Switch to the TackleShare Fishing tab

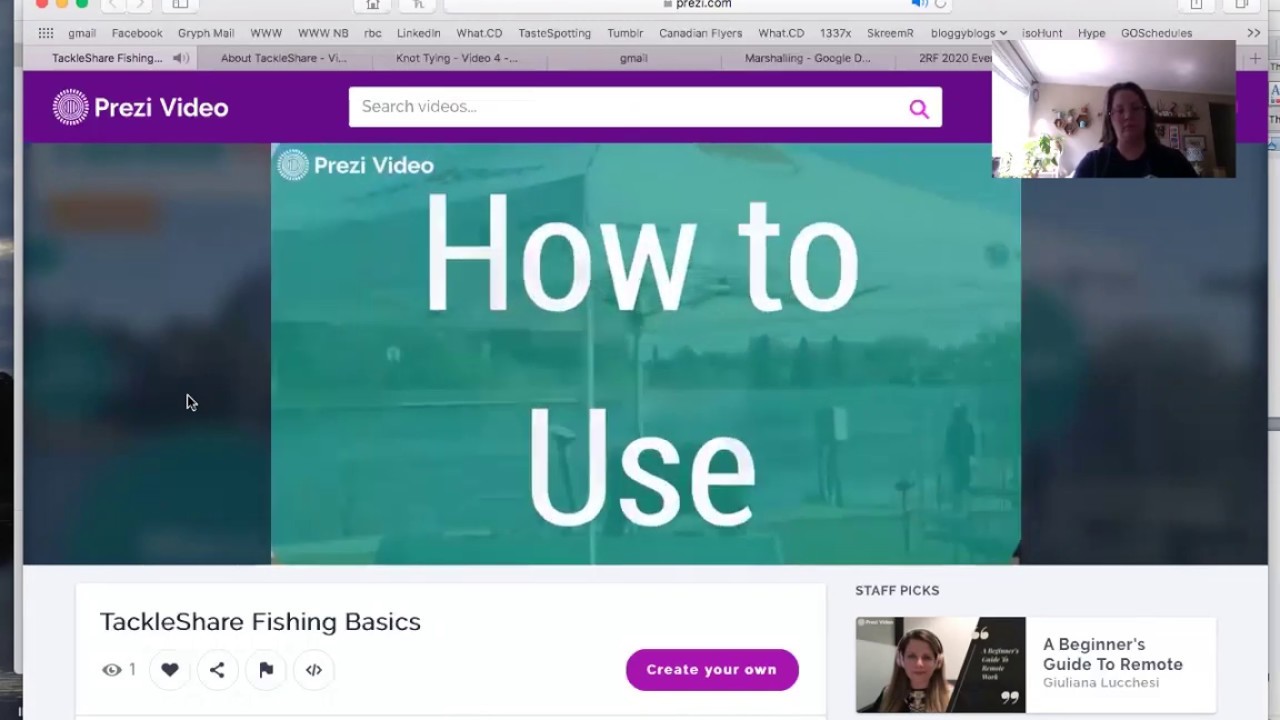(108, 58)
